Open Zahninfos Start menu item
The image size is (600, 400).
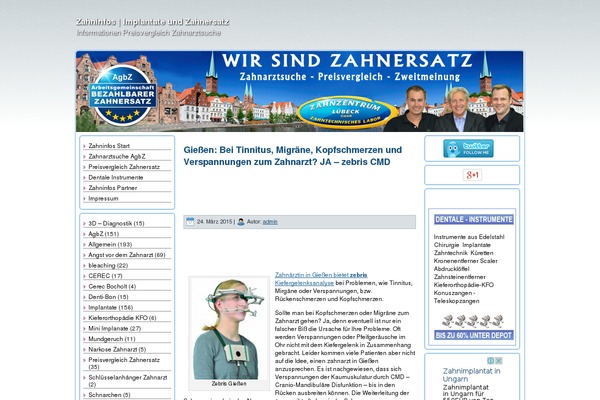(109, 146)
